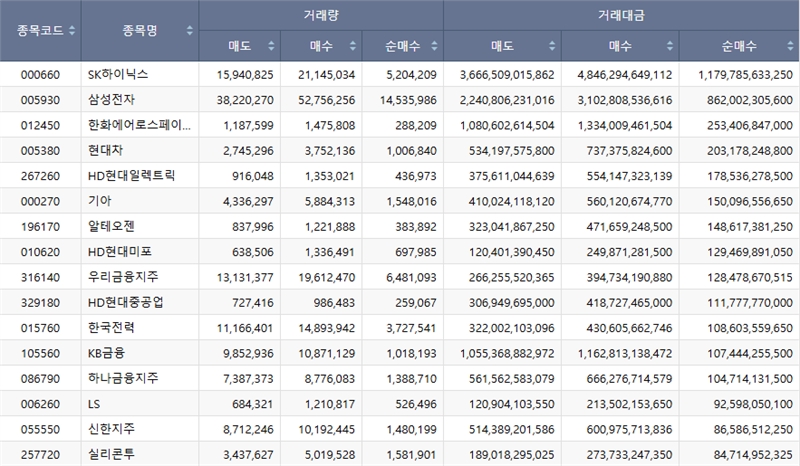800x466 pixels.
Task: Click the 순매수 label under 거래대금
Action: (739, 46)
